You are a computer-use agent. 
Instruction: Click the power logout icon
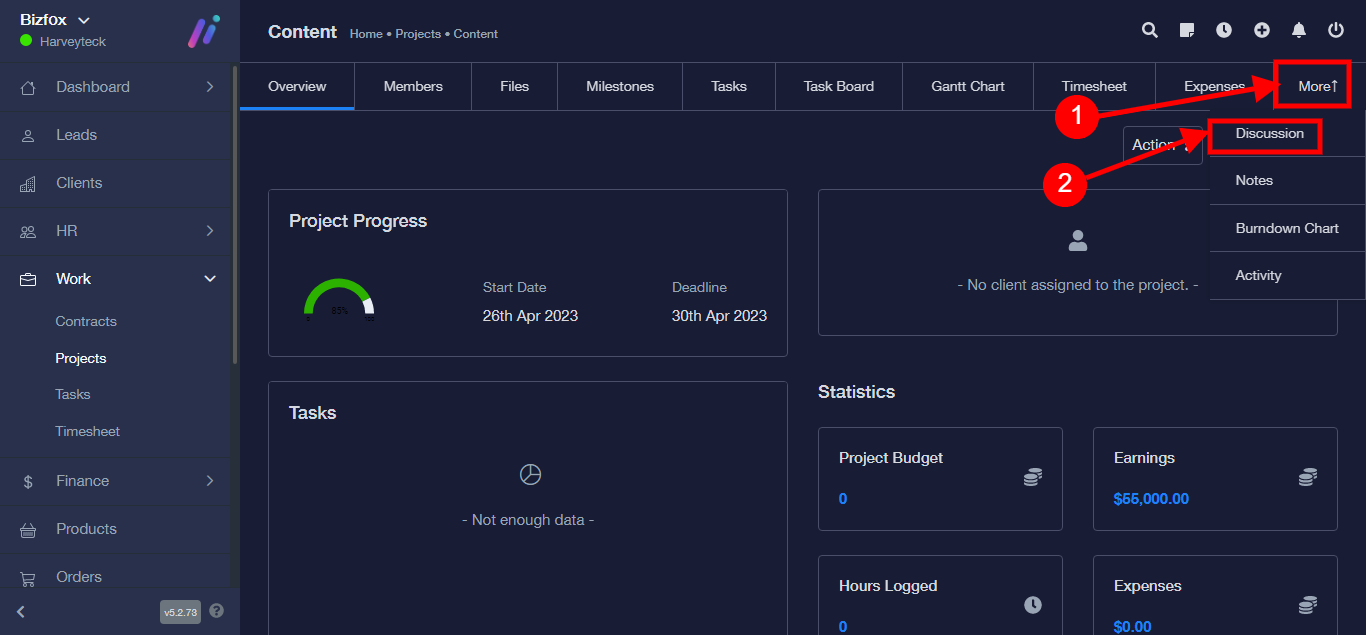tap(1336, 30)
